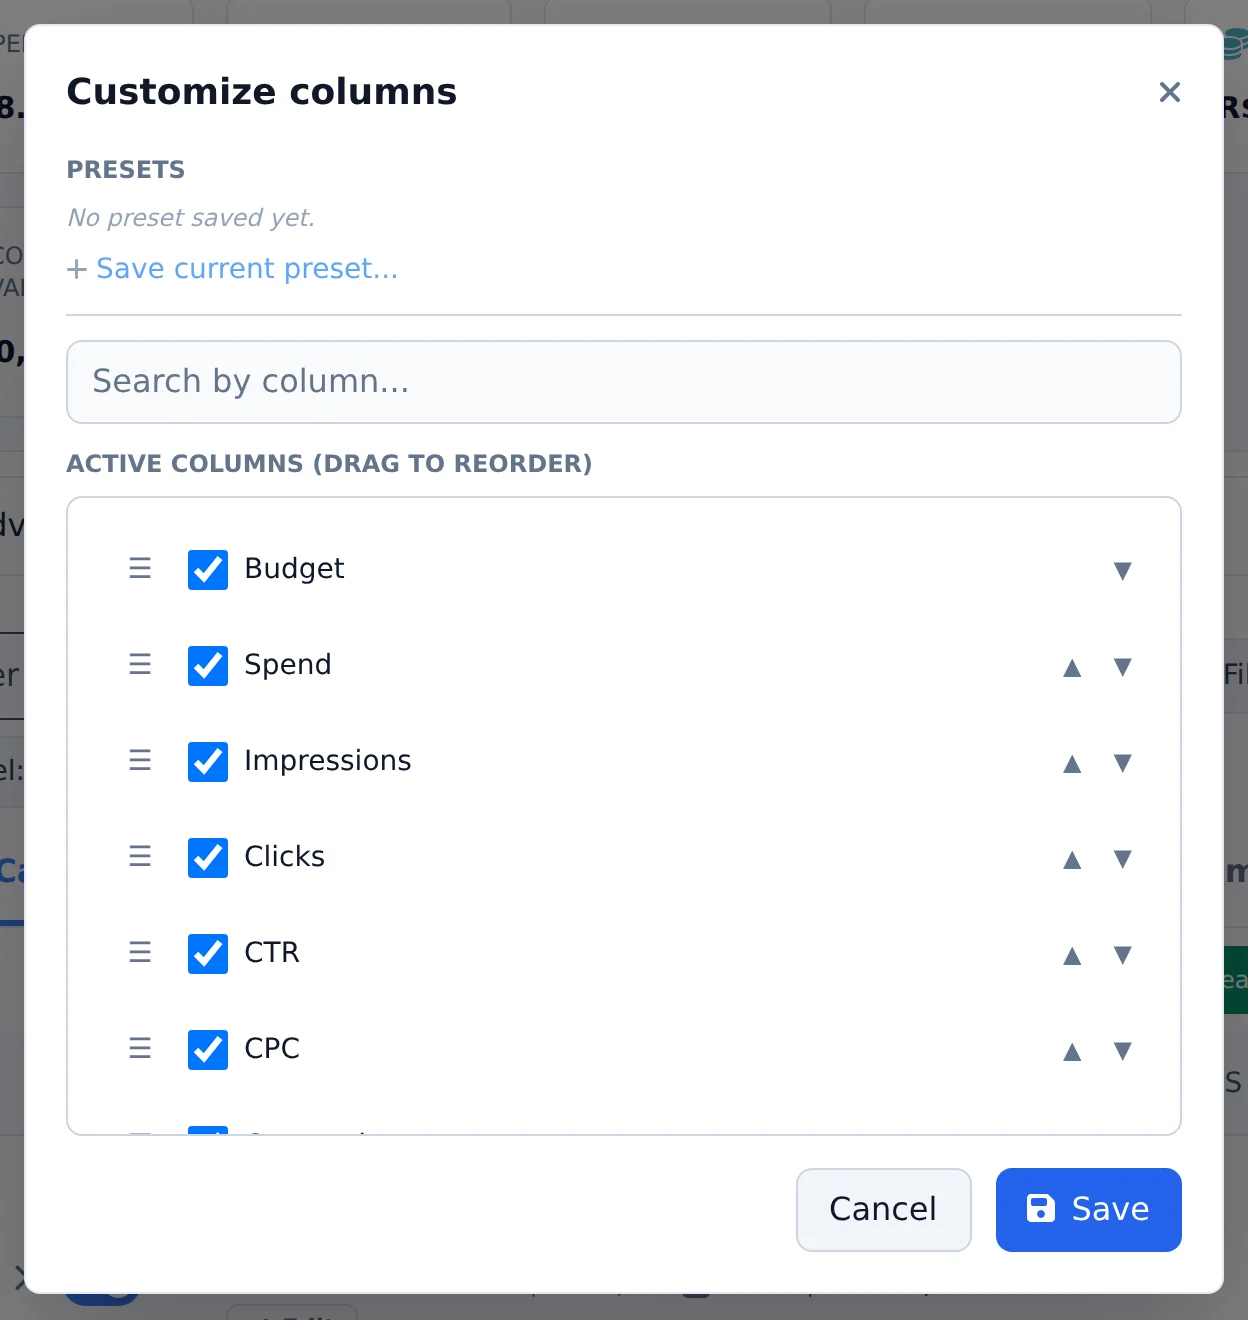Move Clicks column down

click(x=1122, y=858)
